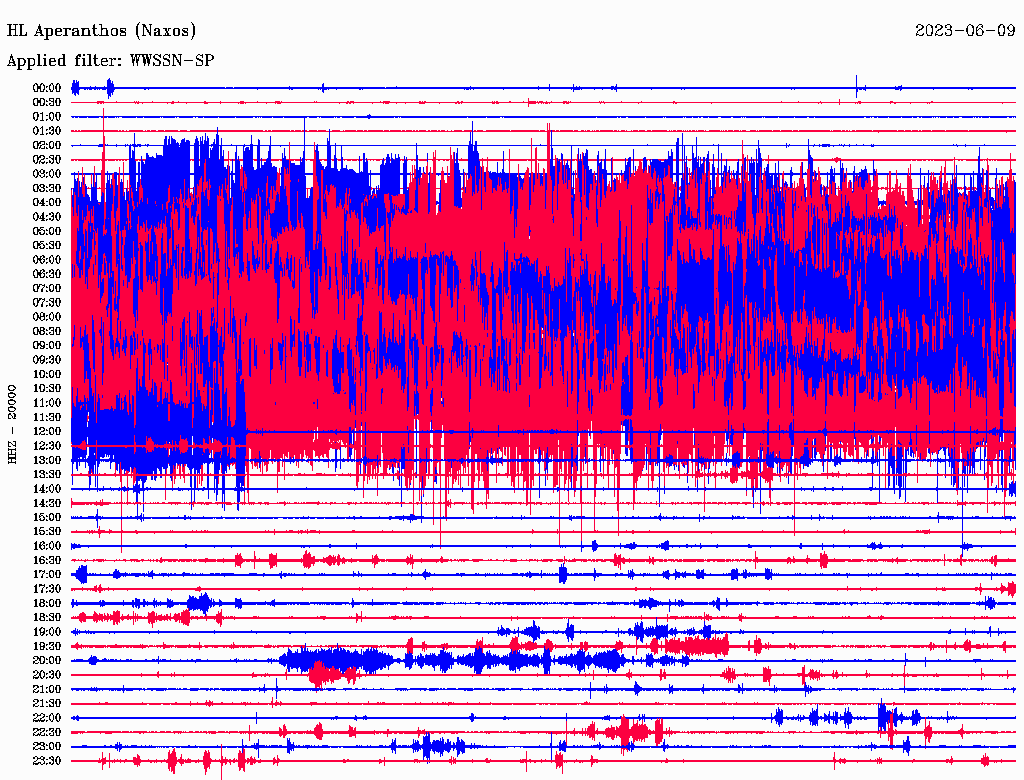Click the date label 2023-06-09
The image size is (1024, 780).
[x=965, y=31]
